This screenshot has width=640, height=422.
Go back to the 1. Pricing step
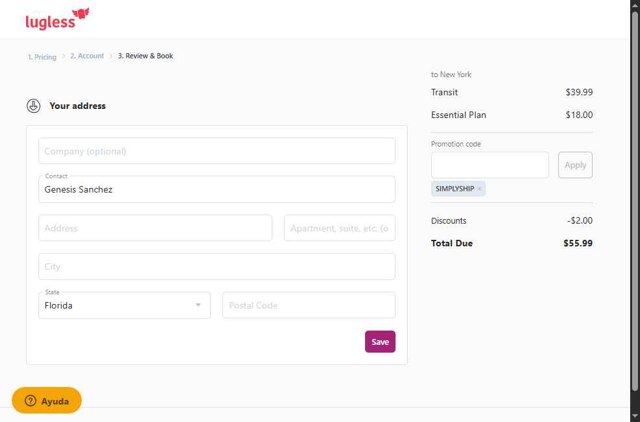pos(42,57)
